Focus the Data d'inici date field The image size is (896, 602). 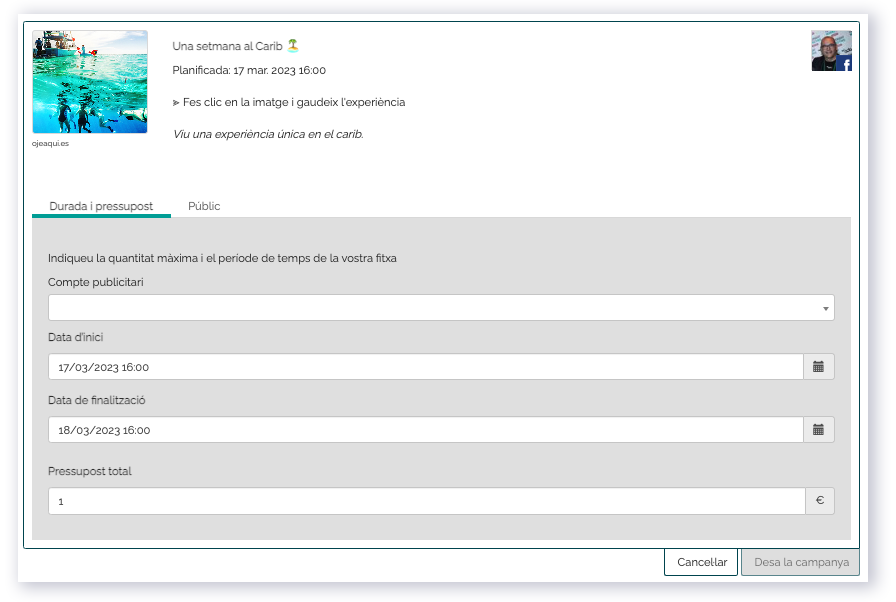click(x=425, y=367)
